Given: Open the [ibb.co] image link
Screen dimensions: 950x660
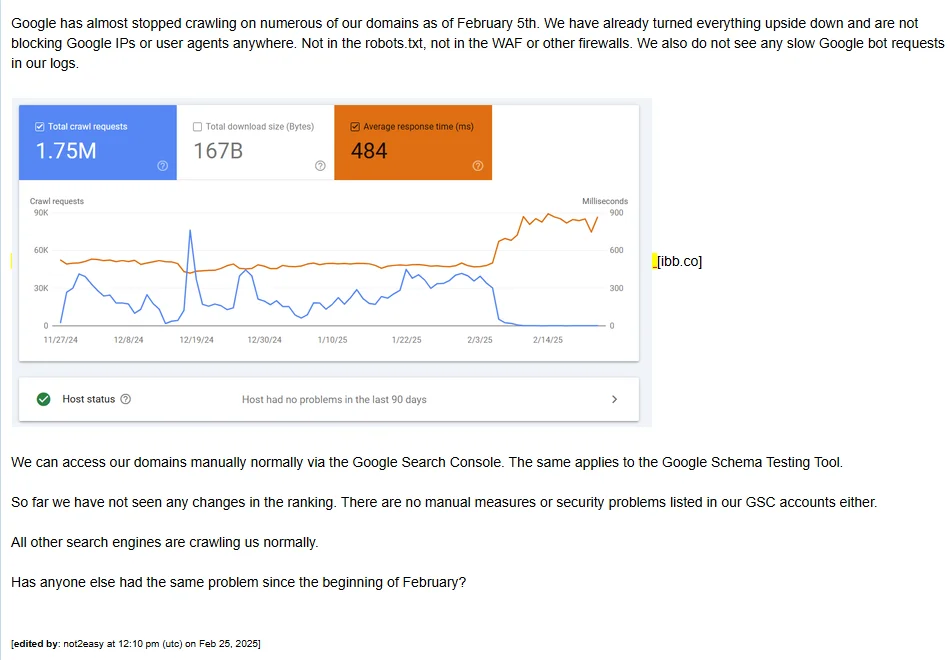Looking at the screenshot, I should [x=679, y=261].
